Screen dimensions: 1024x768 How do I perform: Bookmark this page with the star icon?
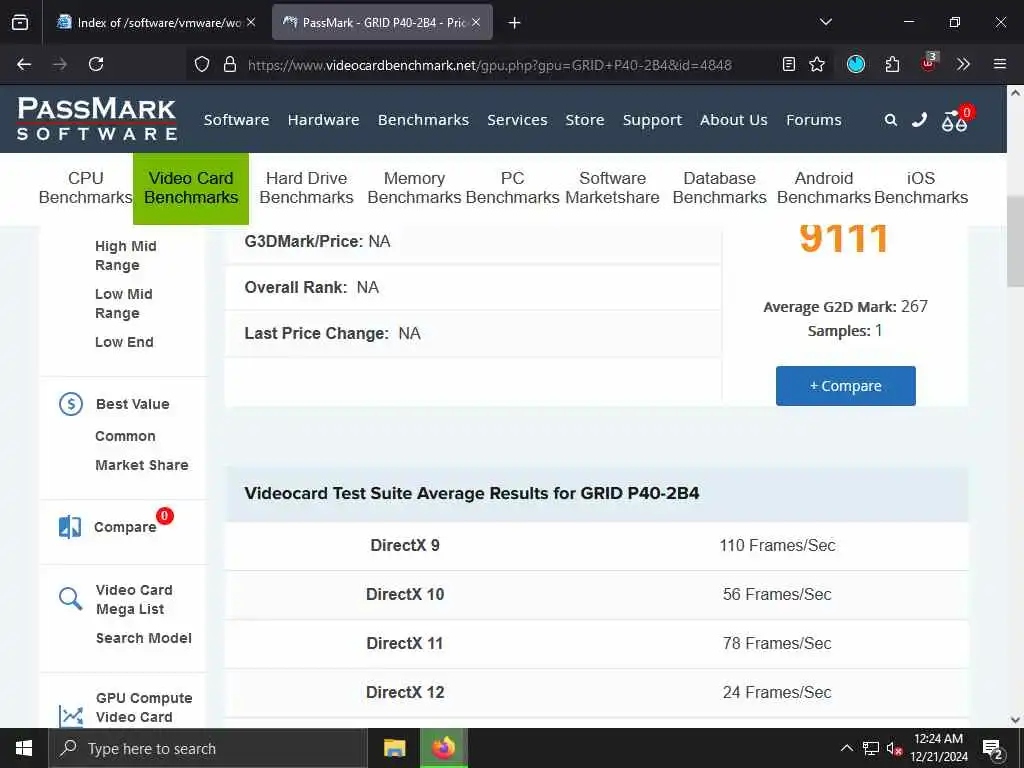817,64
